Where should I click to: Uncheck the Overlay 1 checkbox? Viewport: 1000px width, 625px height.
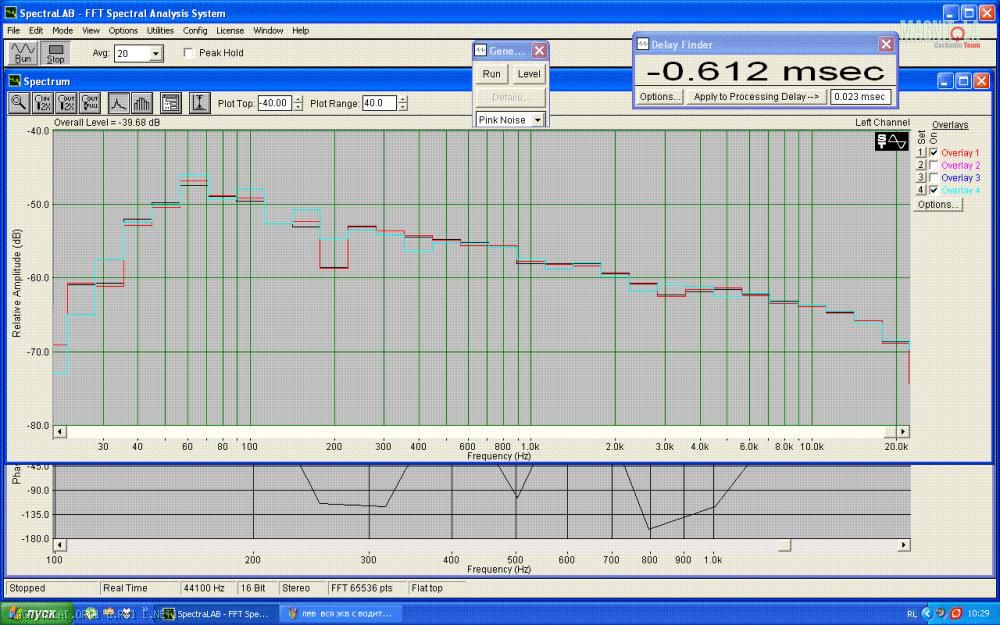coord(934,153)
